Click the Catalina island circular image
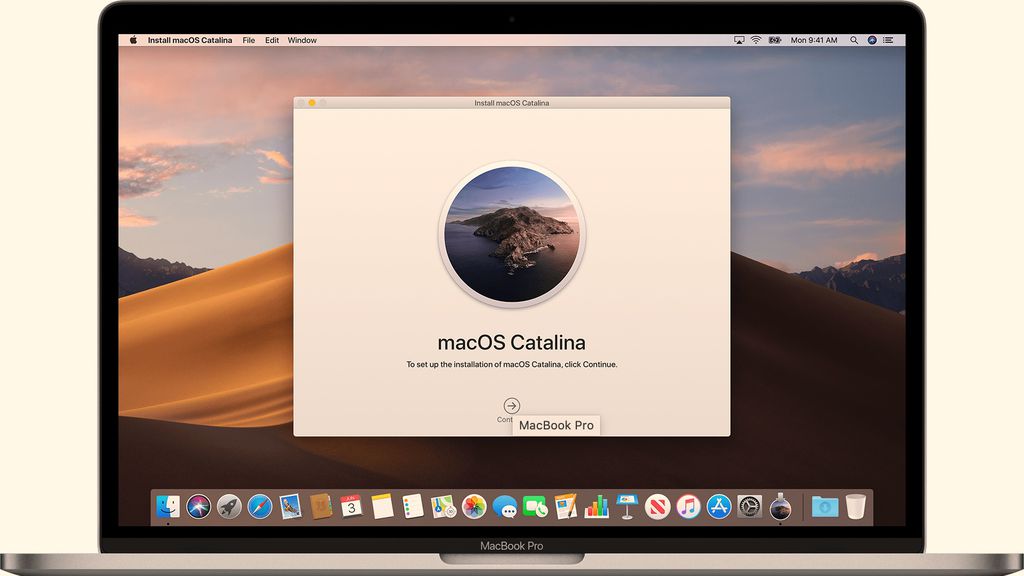Image resolution: width=1024 pixels, height=576 pixels. [511, 234]
